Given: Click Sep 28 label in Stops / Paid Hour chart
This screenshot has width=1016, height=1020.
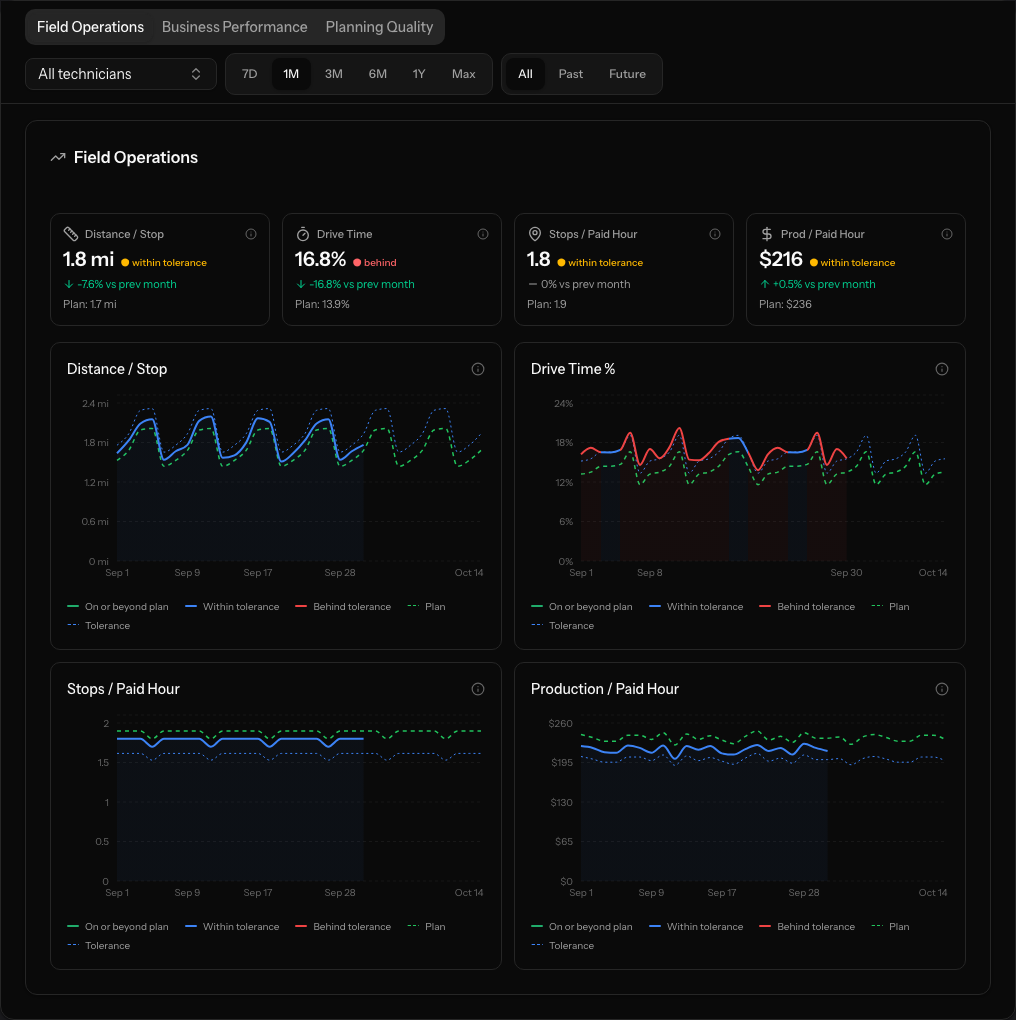Looking at the screenshot, I should click(x=340, y=892).
